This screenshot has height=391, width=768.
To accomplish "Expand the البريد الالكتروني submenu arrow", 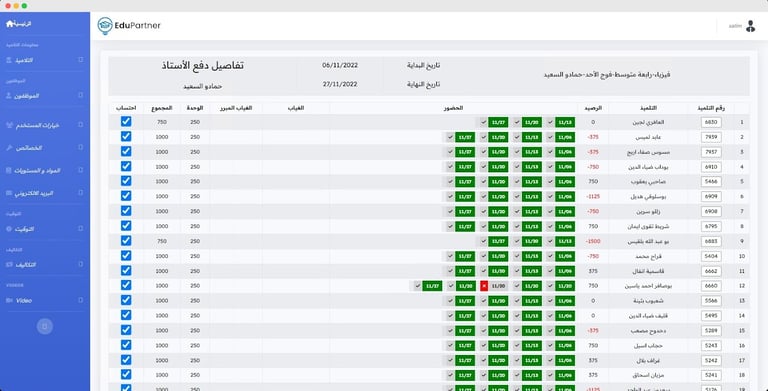I will [x=81, y=193].
